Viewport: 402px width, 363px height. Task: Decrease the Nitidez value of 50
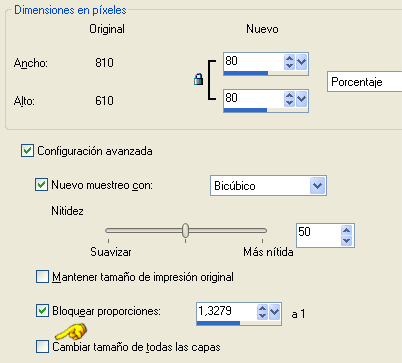pyautogui.click(x=347, y=240)
